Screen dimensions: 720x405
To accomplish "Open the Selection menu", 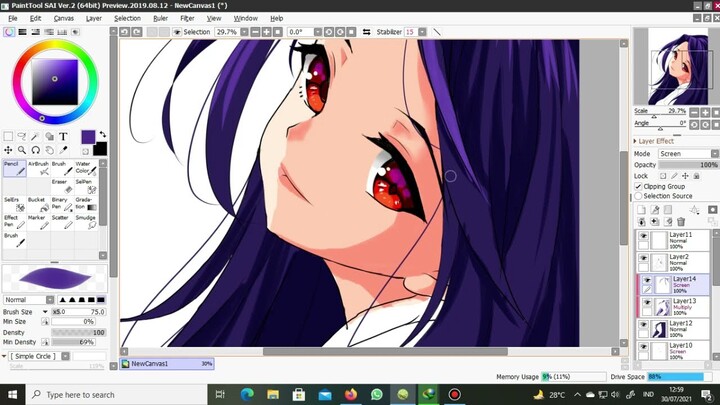I will pos(127,18).
